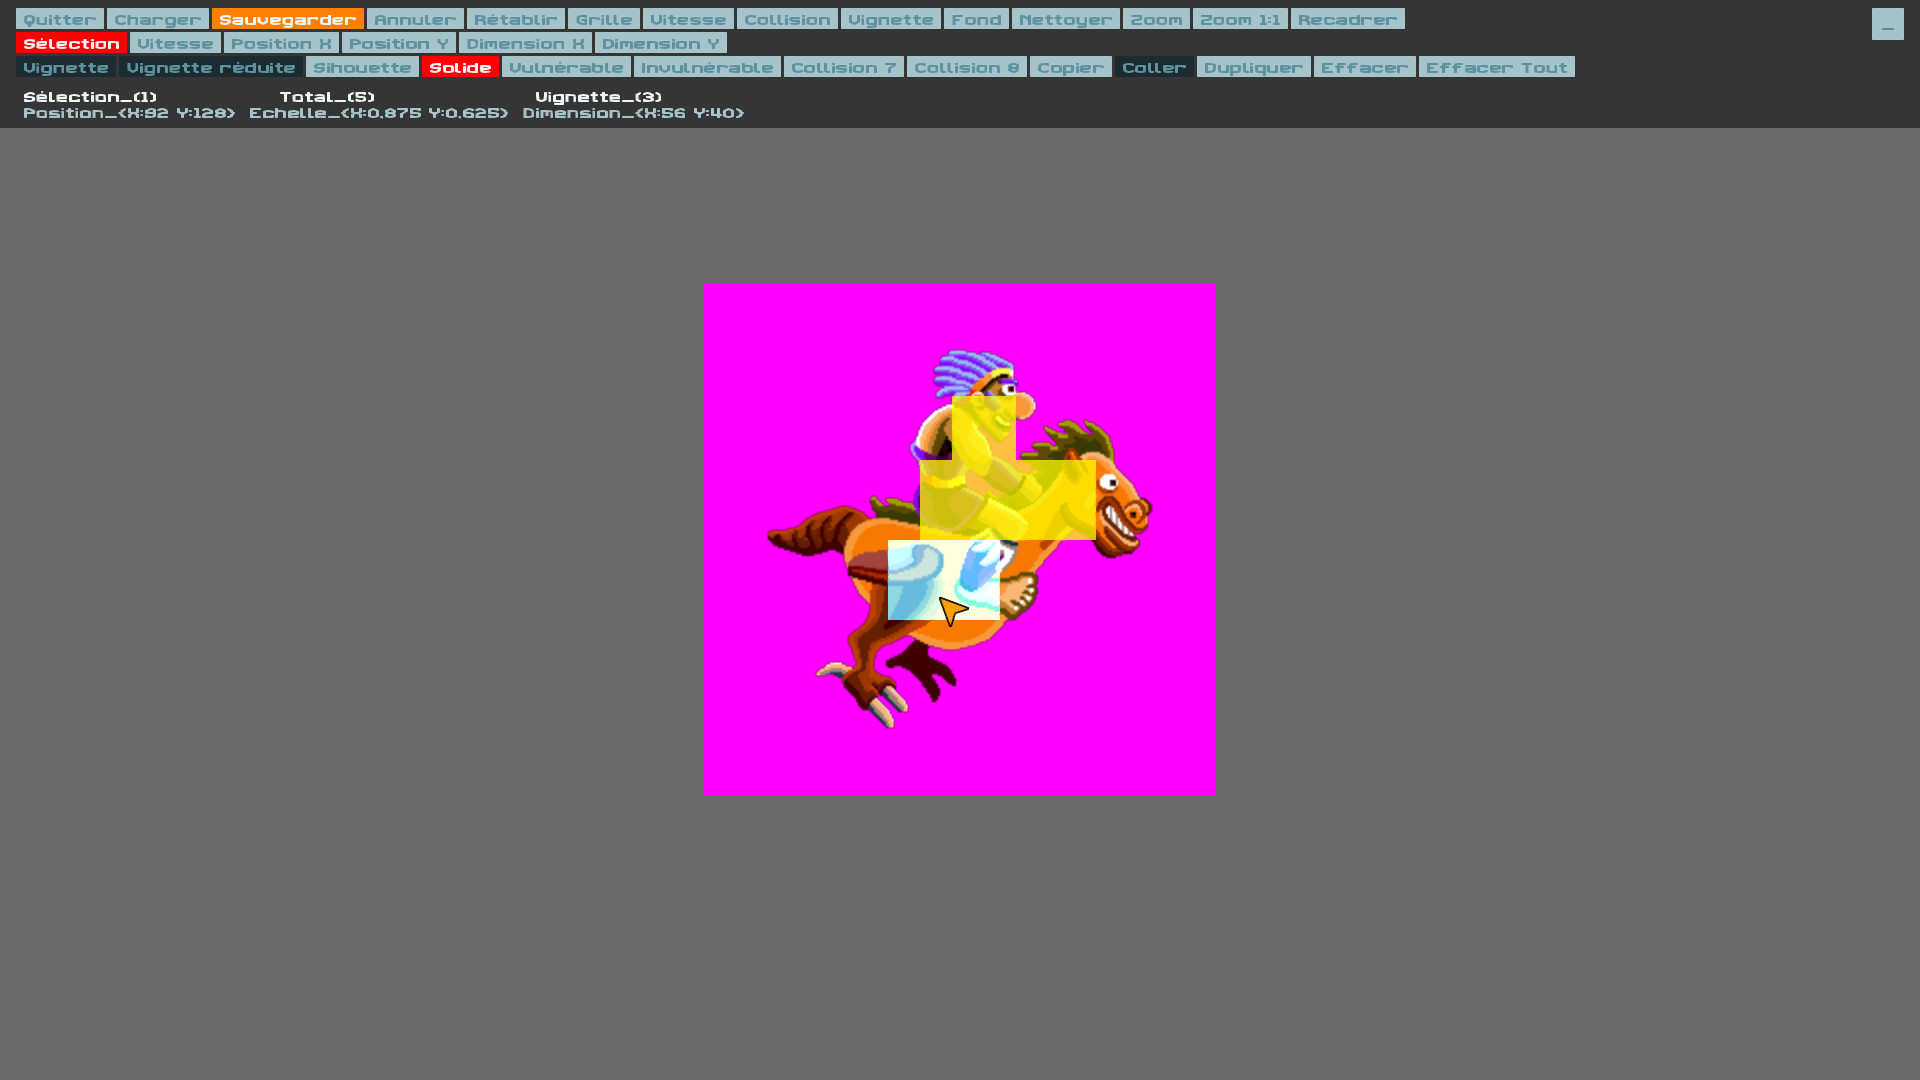Click the Coller paste button
The height and width of the screenshot is (1080, 1920).
click(x=1154, y=67)
